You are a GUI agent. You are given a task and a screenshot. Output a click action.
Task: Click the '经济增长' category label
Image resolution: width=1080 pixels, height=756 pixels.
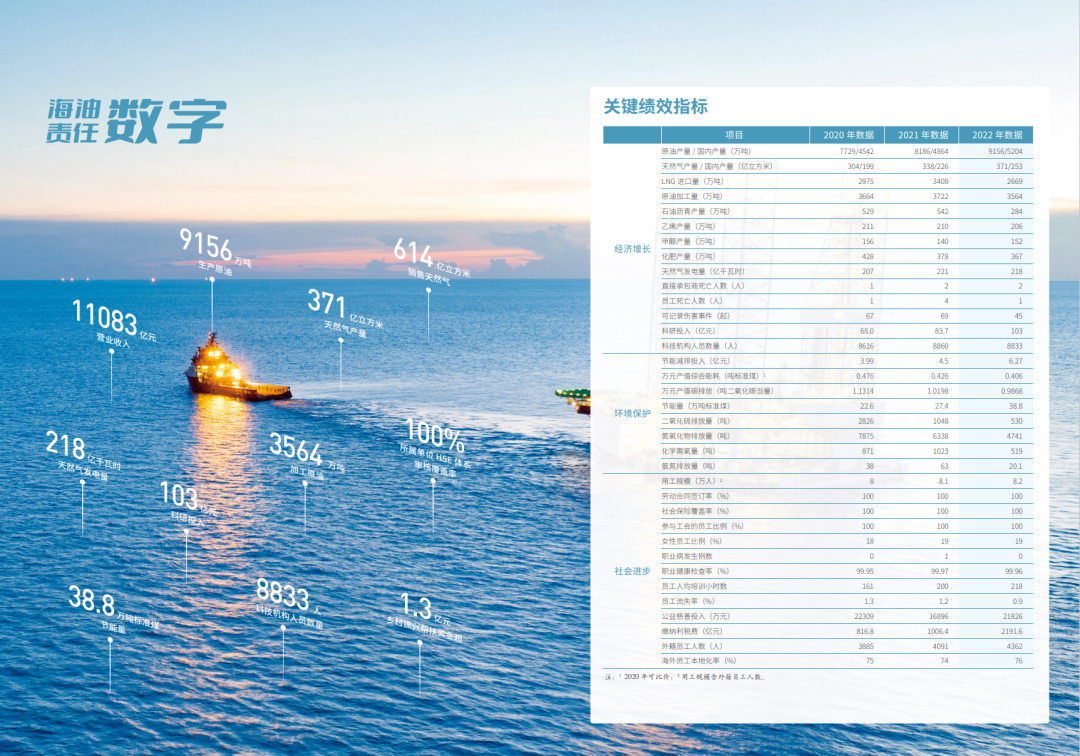(x=632, y=249)
